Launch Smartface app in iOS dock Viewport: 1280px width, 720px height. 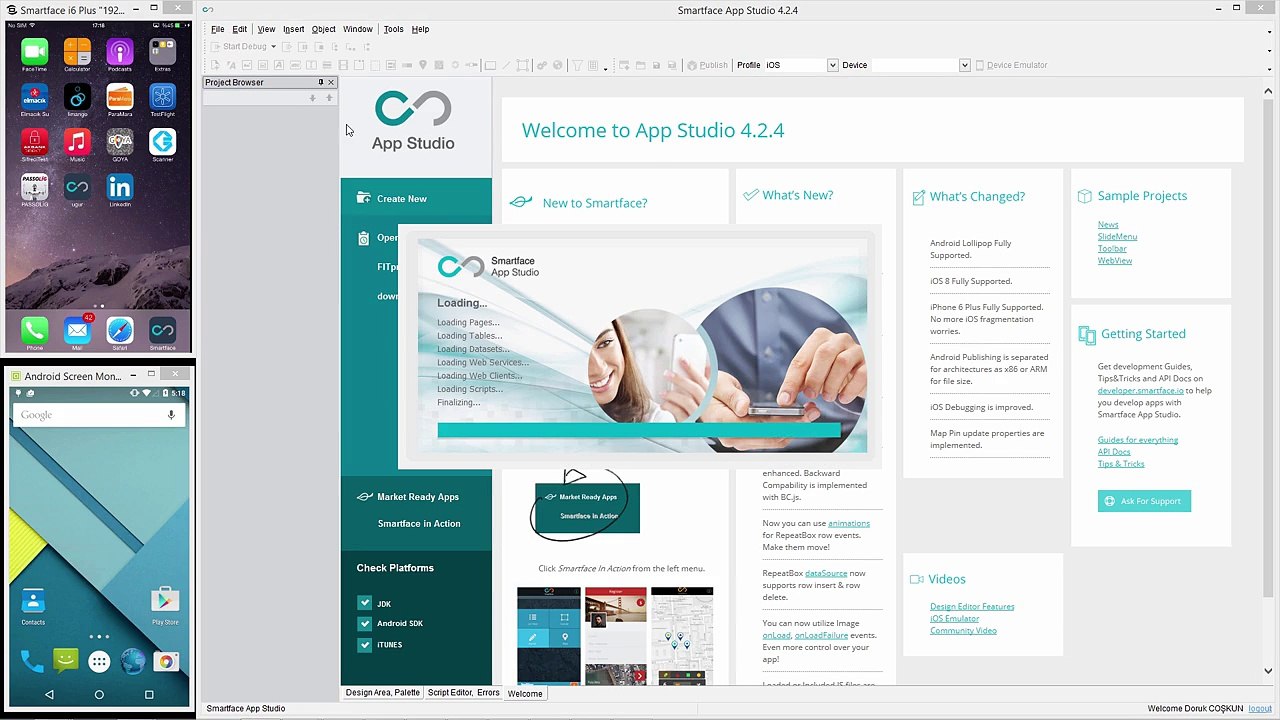click(162, 330)
